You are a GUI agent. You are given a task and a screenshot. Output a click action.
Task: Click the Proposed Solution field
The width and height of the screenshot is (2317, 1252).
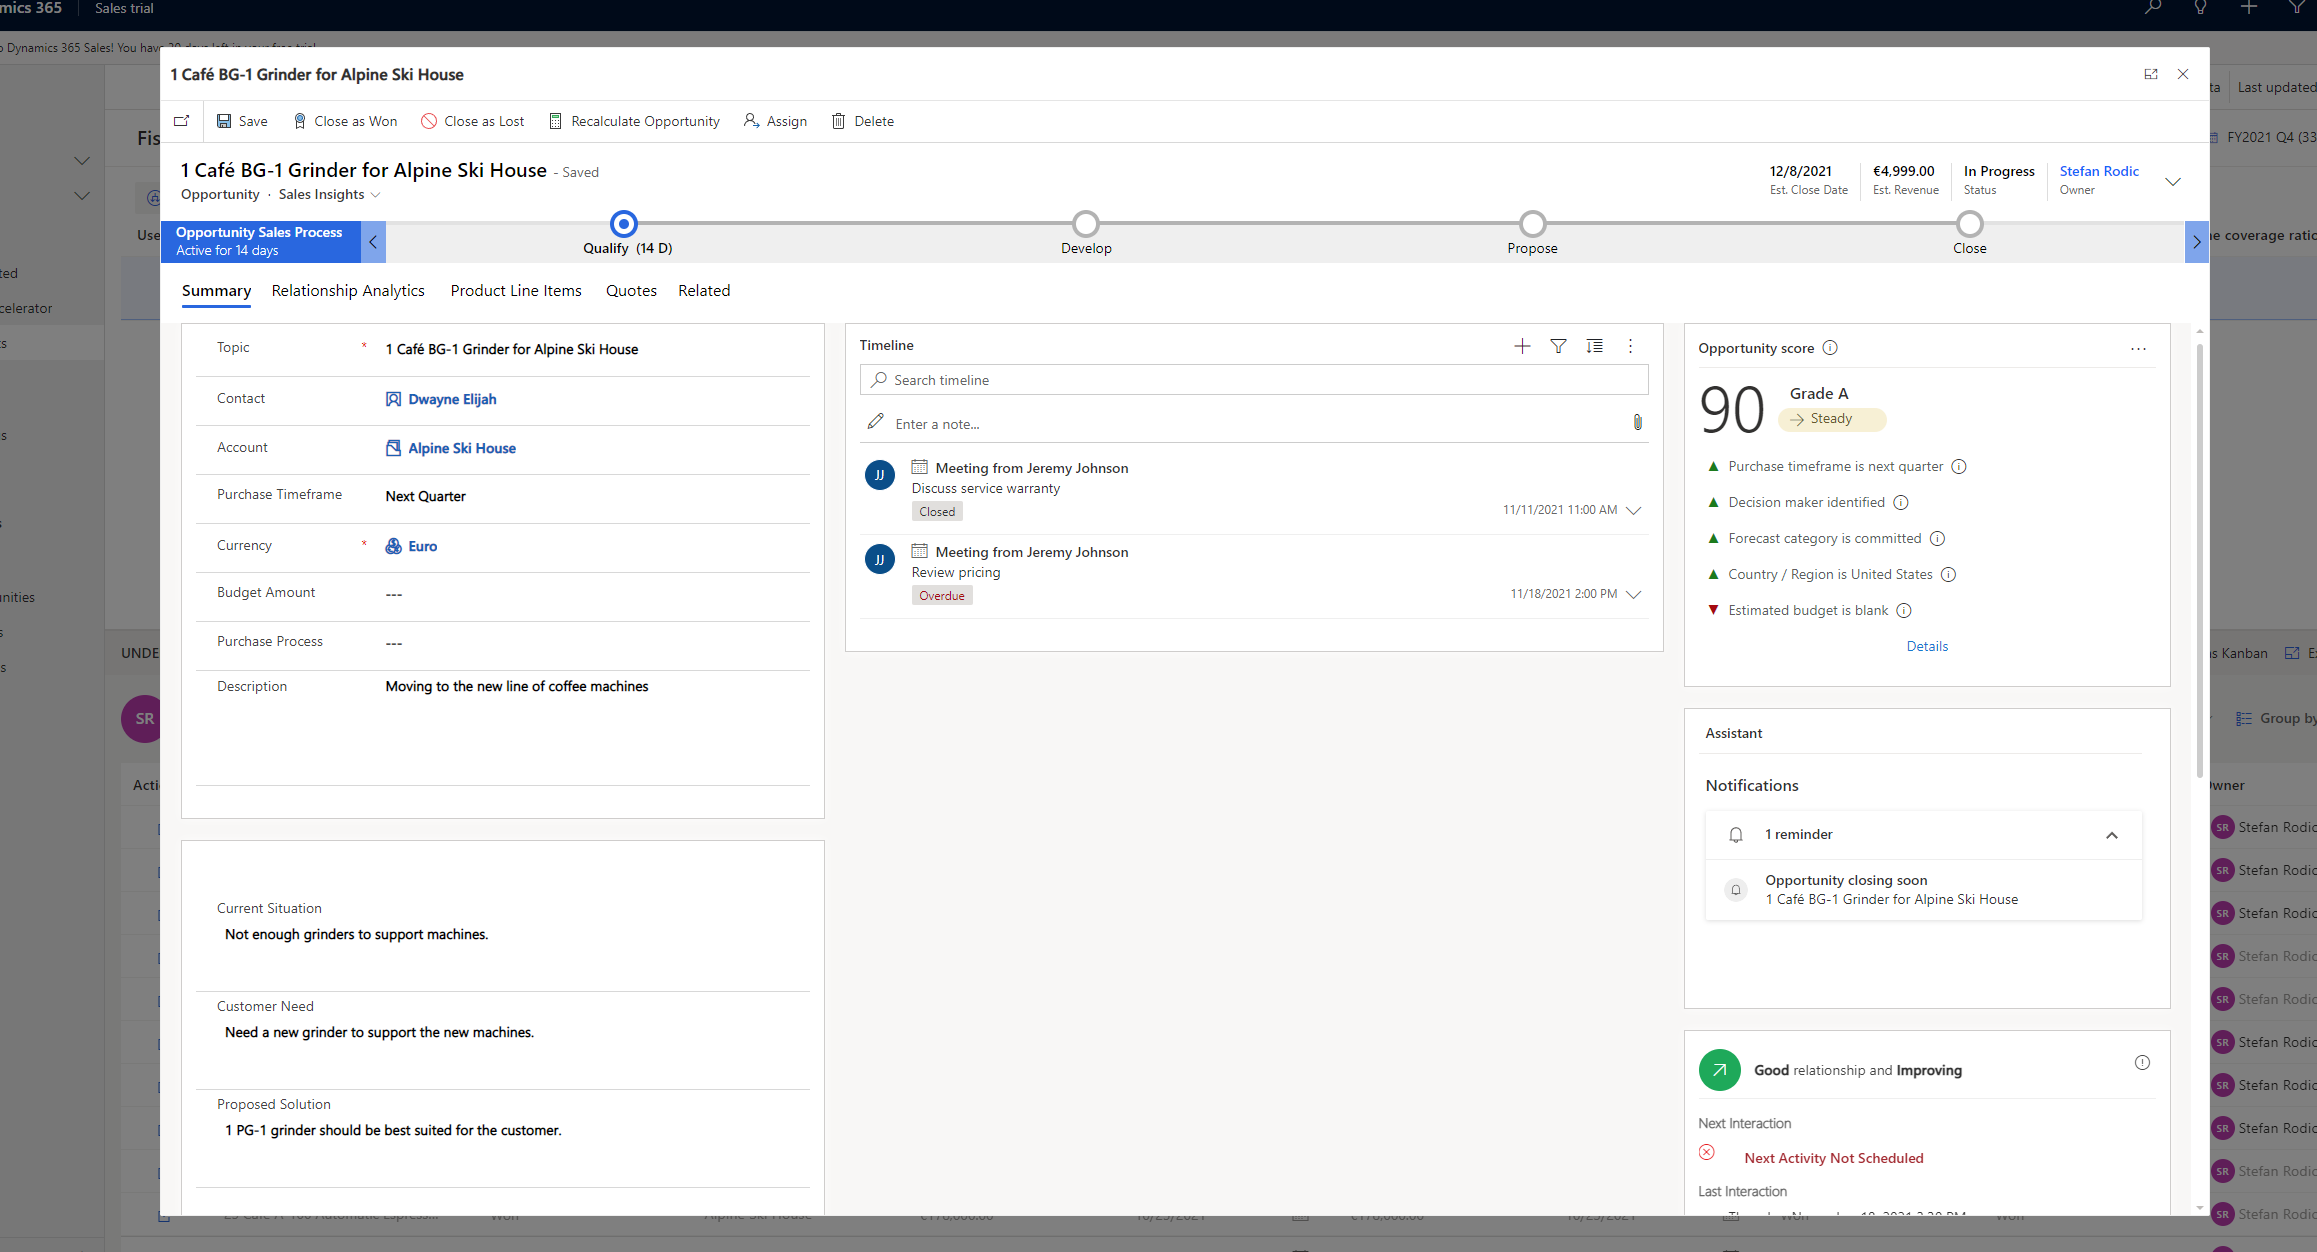503,1130
